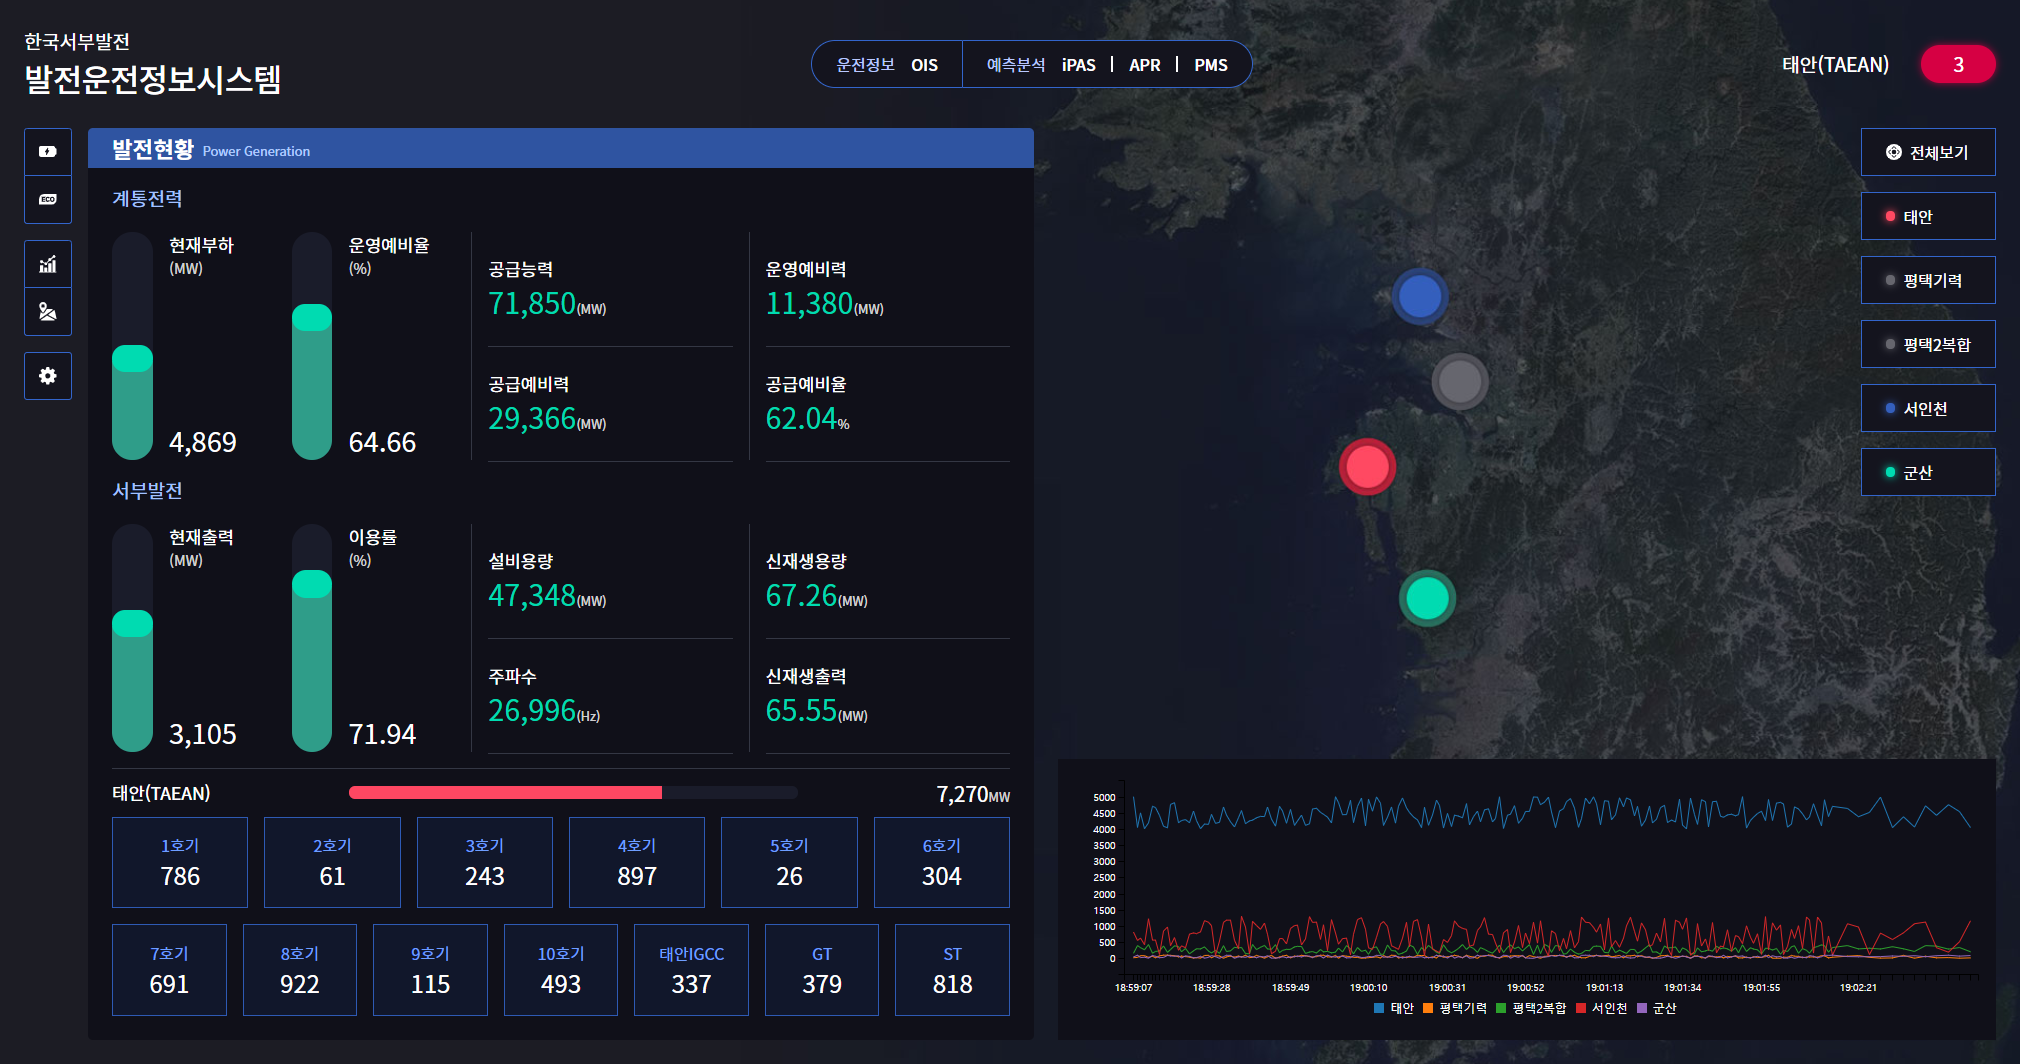This screenshot has width=2020, height=1064.
Task: Open the iPAS menu item
Action: (1078, 65)
